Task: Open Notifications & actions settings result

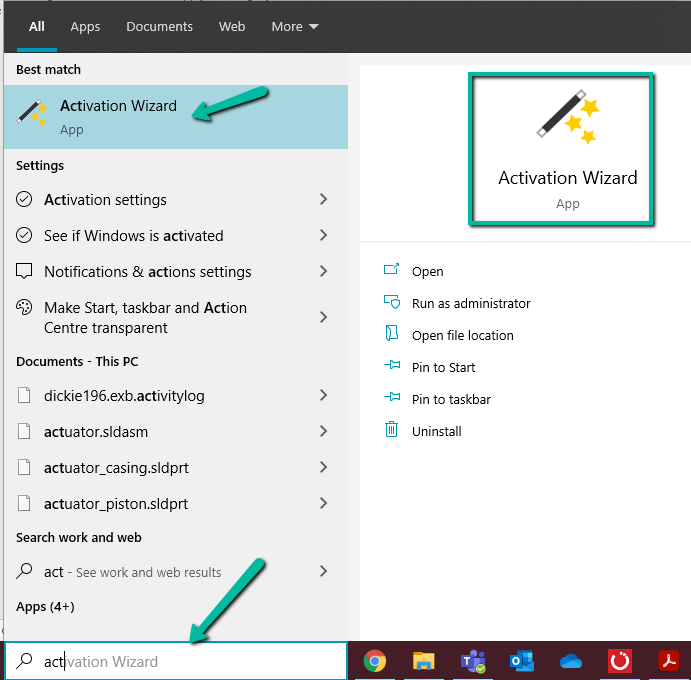Action: point(176,271)
